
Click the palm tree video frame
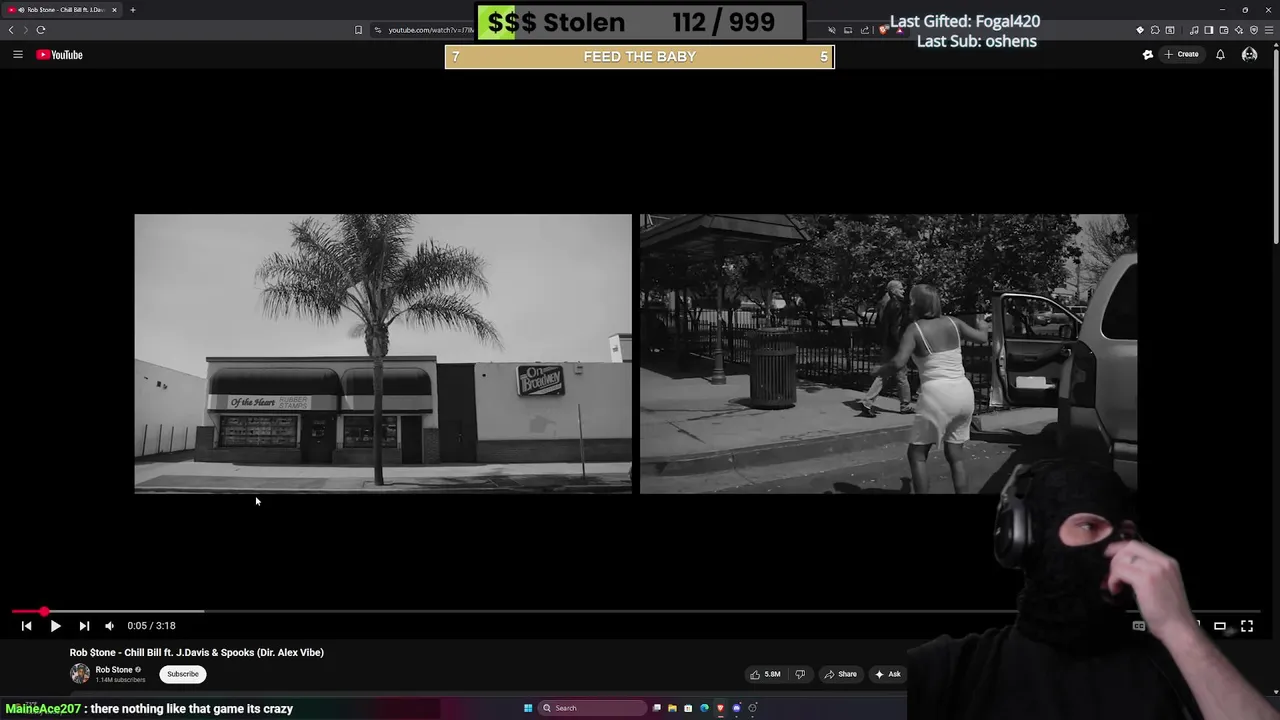tap(383, 354)
